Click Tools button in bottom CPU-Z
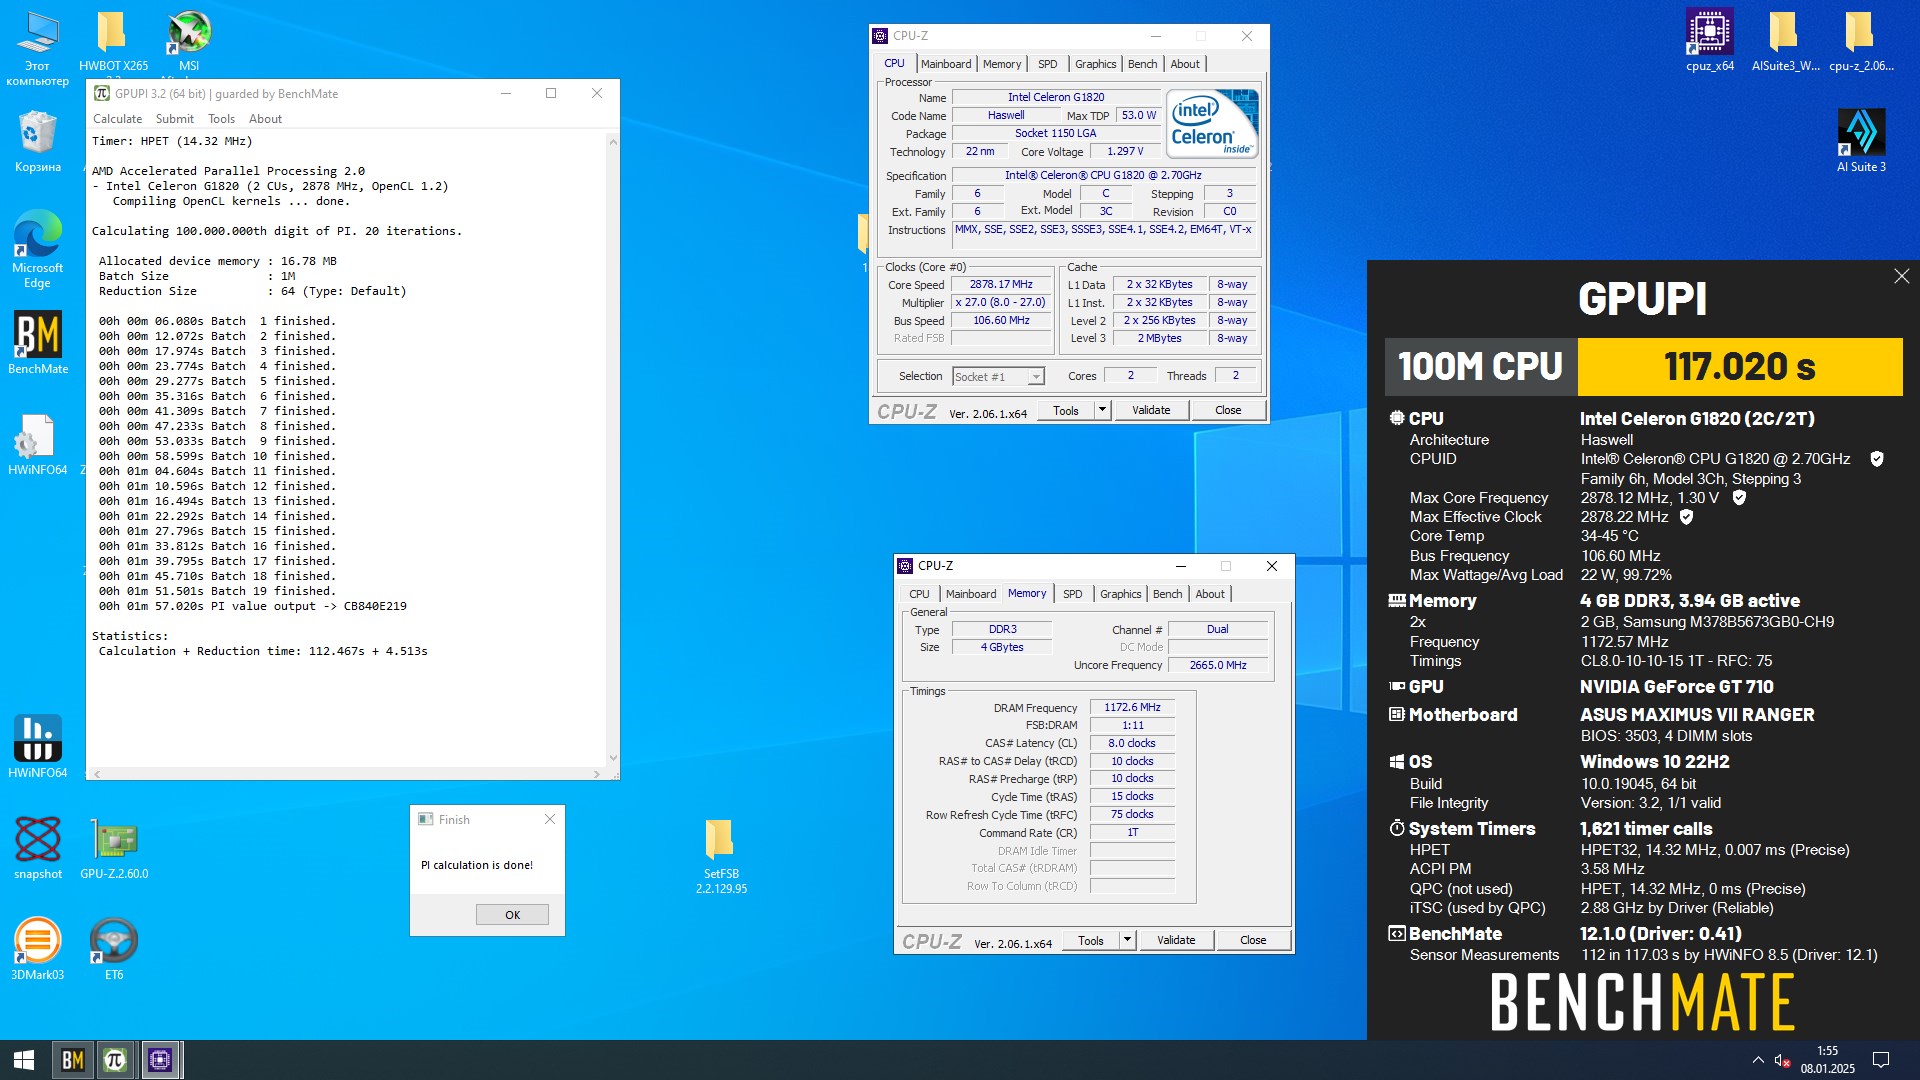The width and height of the screenshot is (1920, 1080). (1091, 940)
